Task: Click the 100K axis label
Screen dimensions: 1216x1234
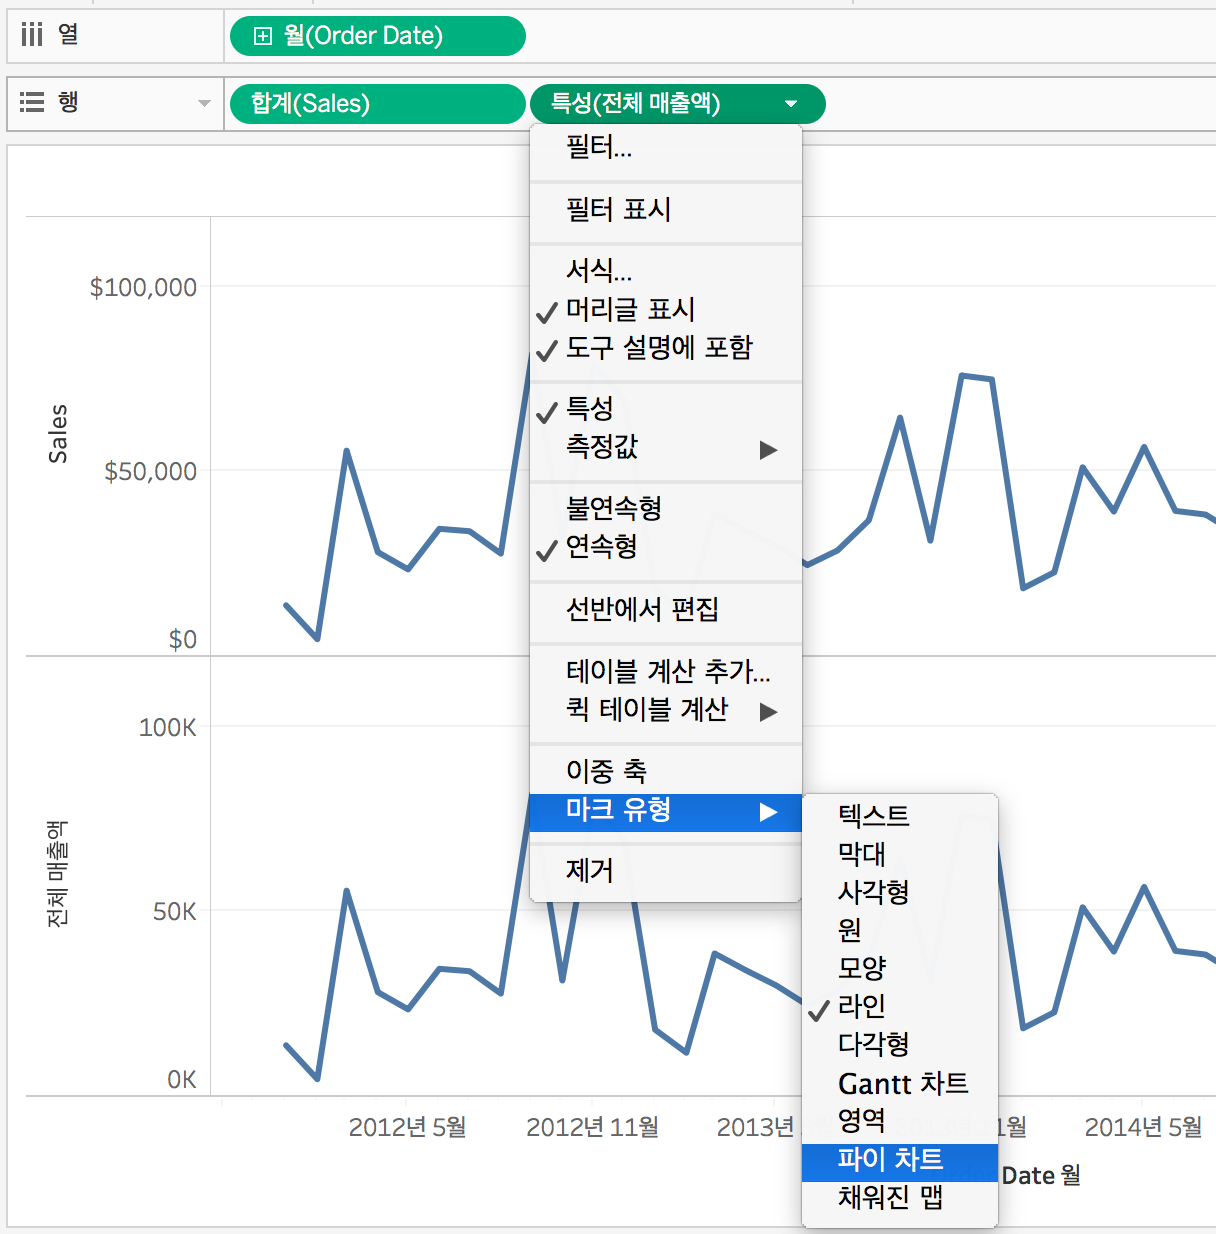Action: [x=168, y=727]
